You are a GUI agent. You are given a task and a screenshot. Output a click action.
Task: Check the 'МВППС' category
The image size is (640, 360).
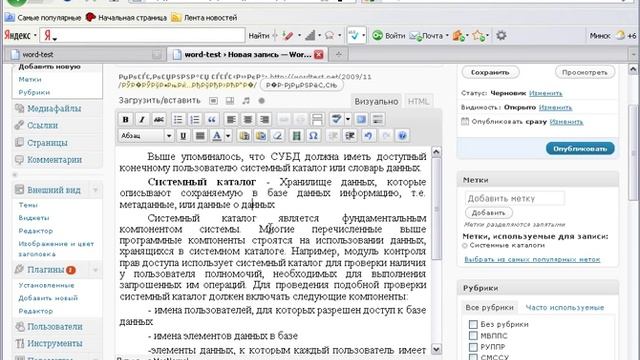[473, 336]
